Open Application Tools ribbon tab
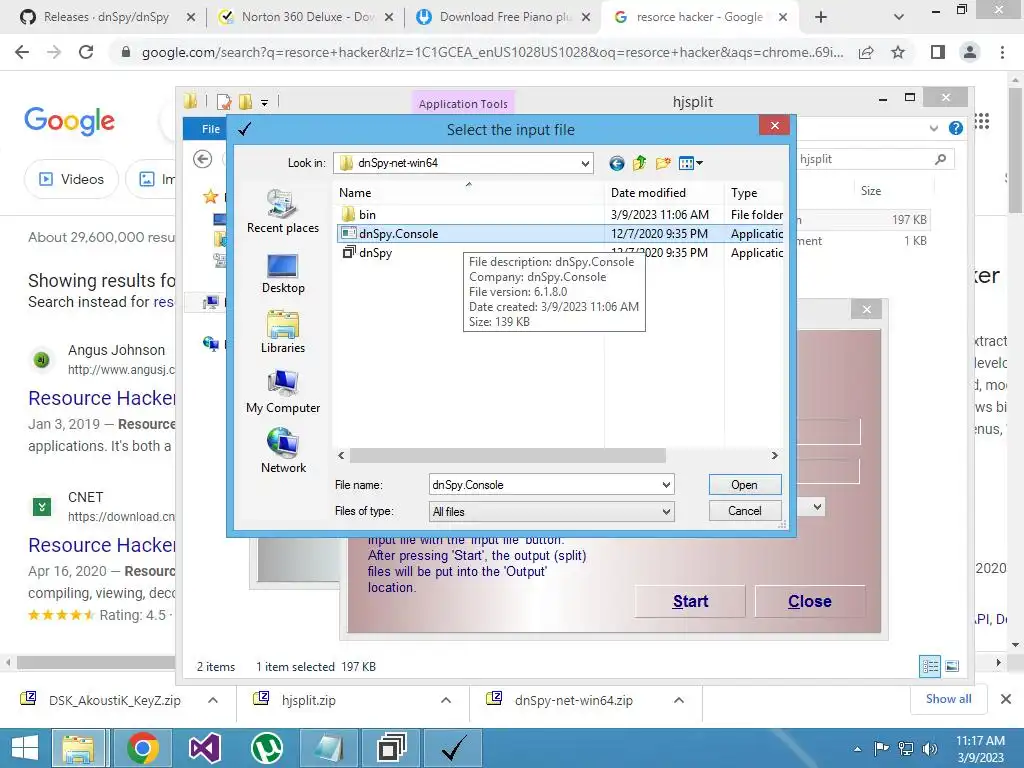The height and width of the screenshot is (768, 1024). coord(463,103)
